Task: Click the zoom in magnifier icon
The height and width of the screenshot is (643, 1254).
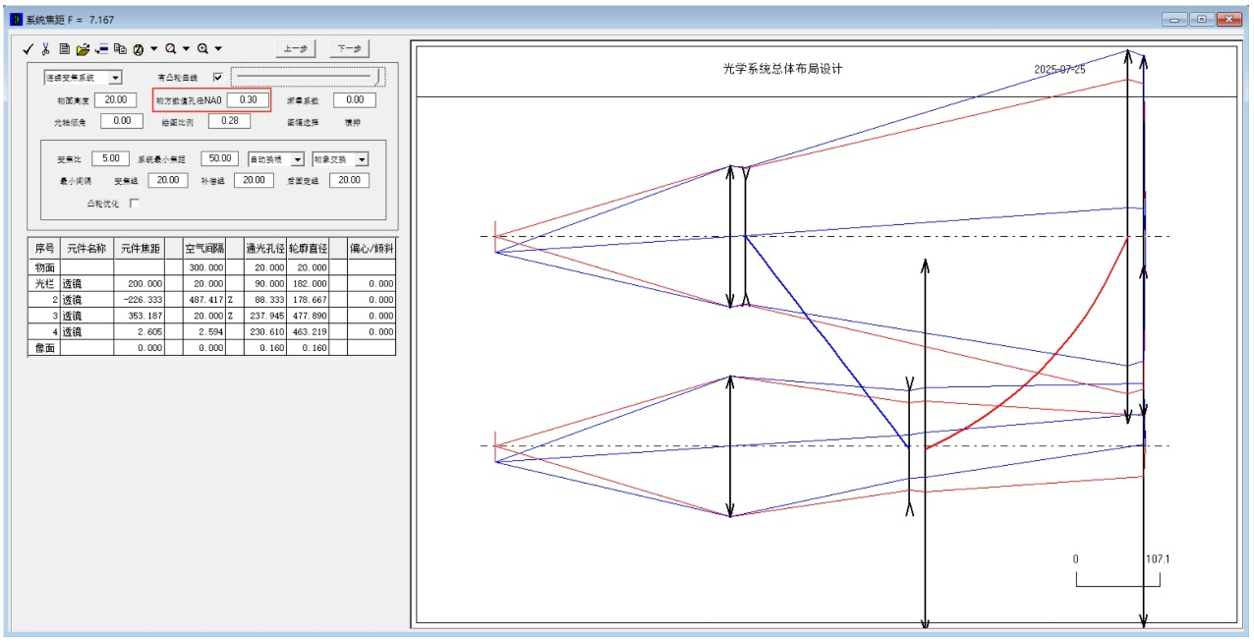Action: coord(202,48)
